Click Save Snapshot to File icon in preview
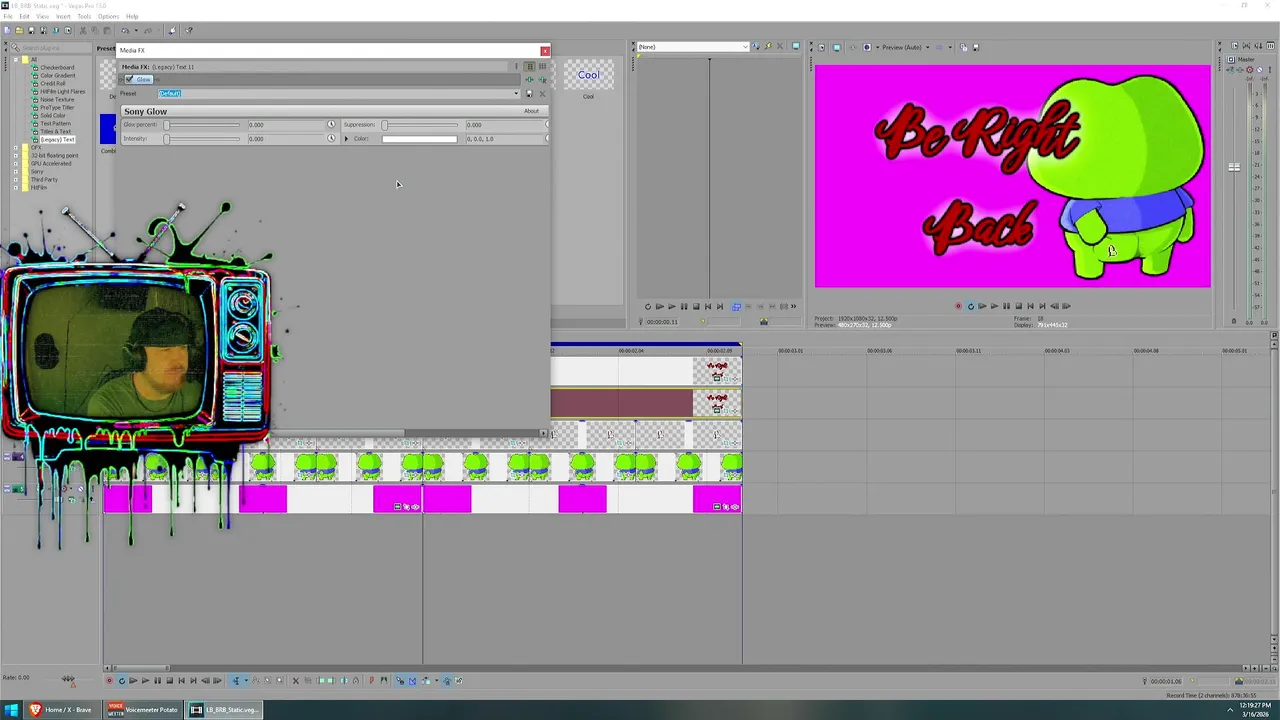The image size is (1280, 720). (976, 47)
